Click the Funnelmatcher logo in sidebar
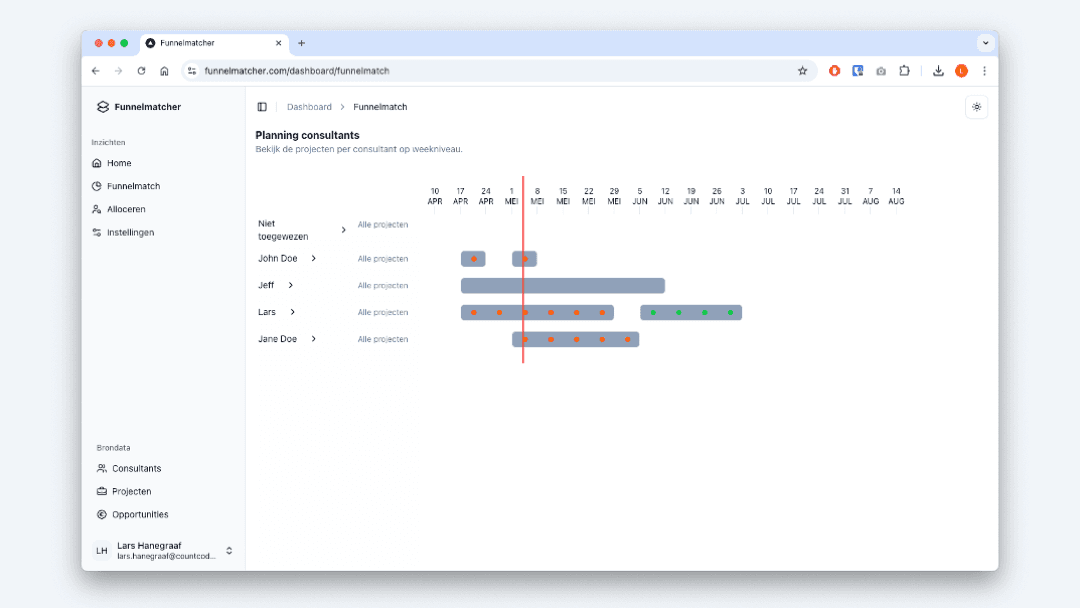This screenshot has width=1080, height=608. coord(102,107)
